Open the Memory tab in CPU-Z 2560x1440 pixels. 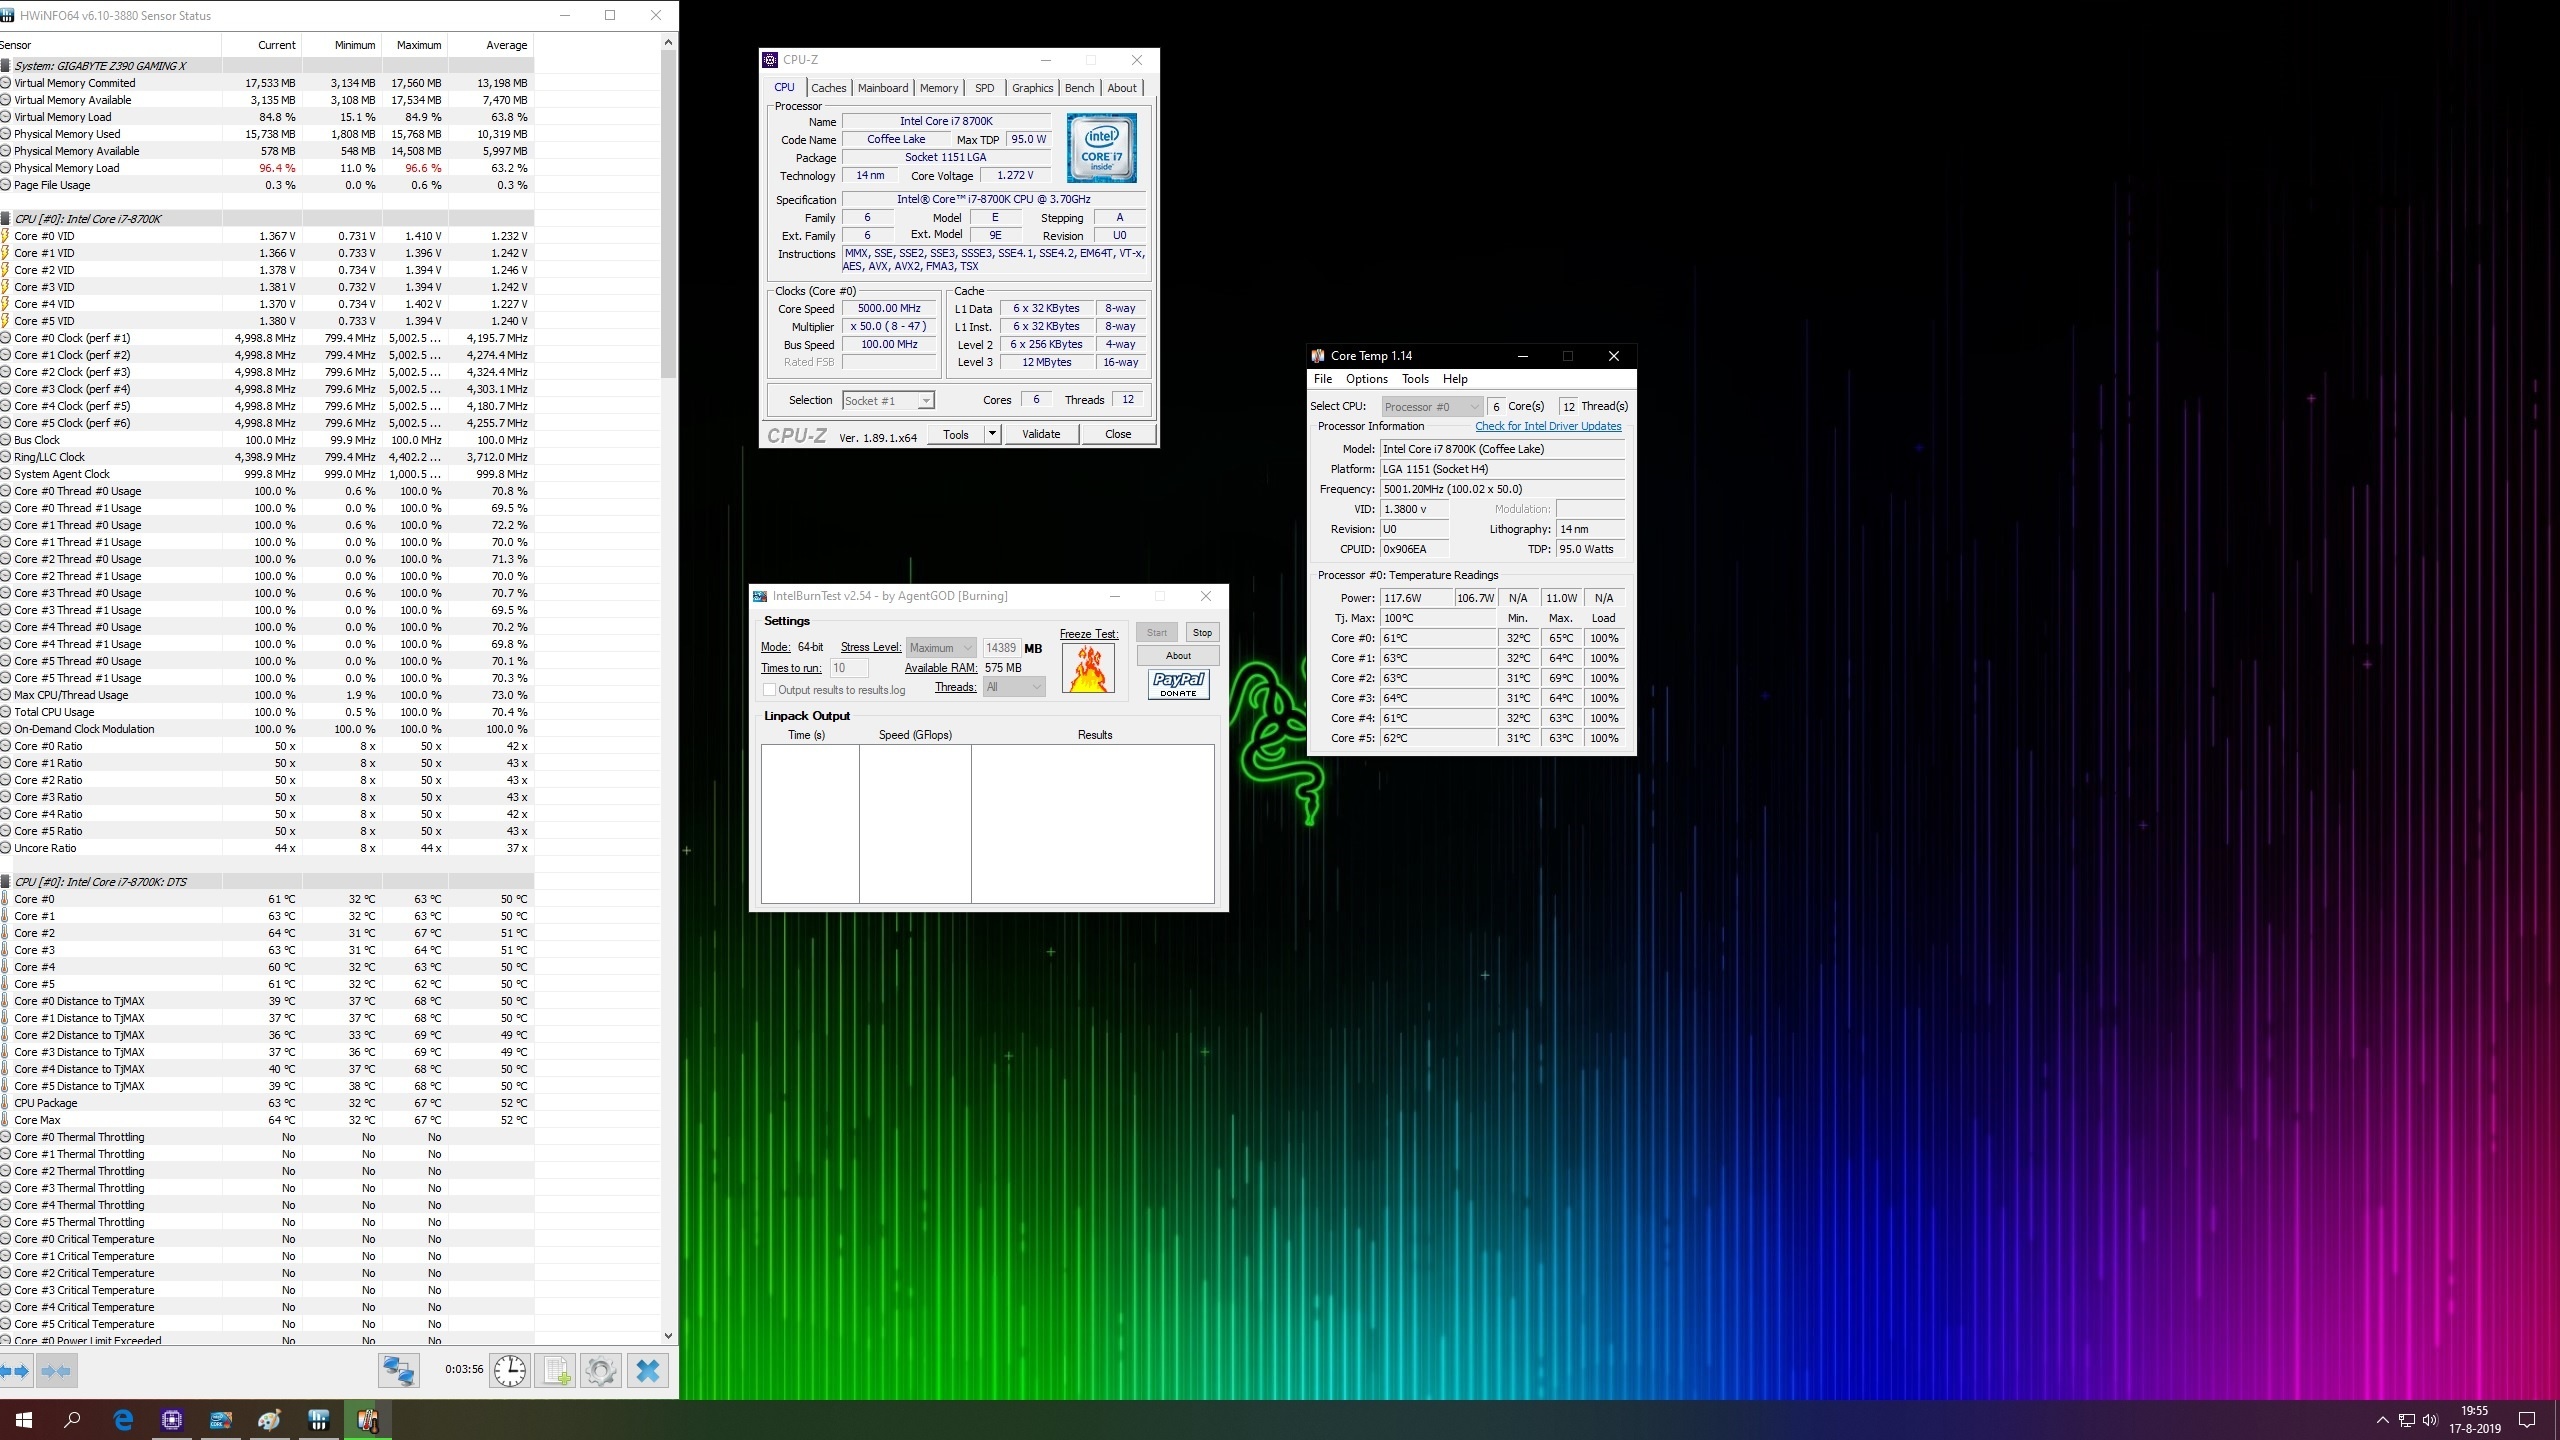tap(939, 88)
